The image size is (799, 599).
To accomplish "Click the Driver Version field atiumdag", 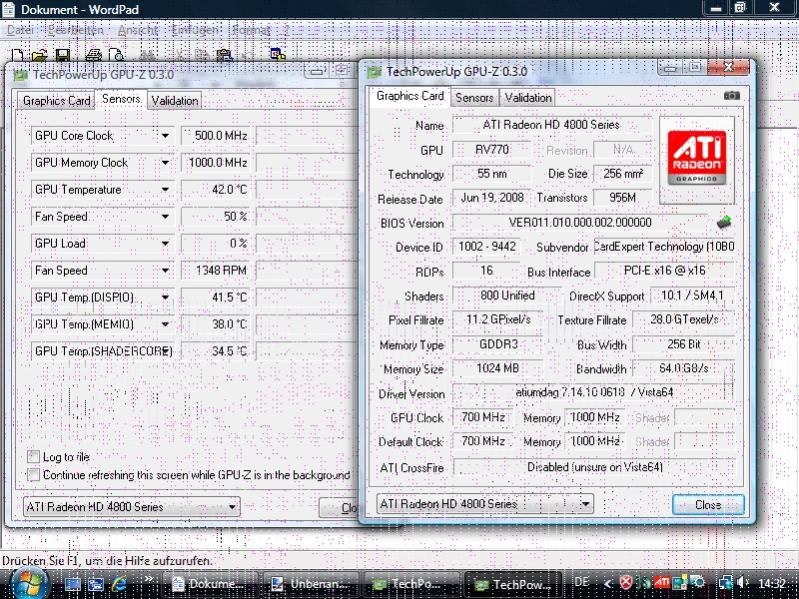I will coord(593,393).
